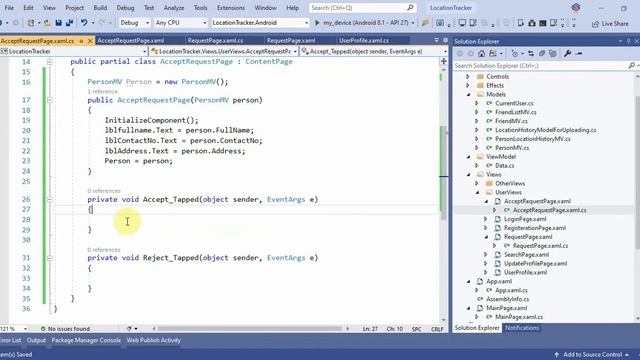Click the Solution Explorer search magnifier icon
Screen dimensions: 640x360
(x=631, y=65)
